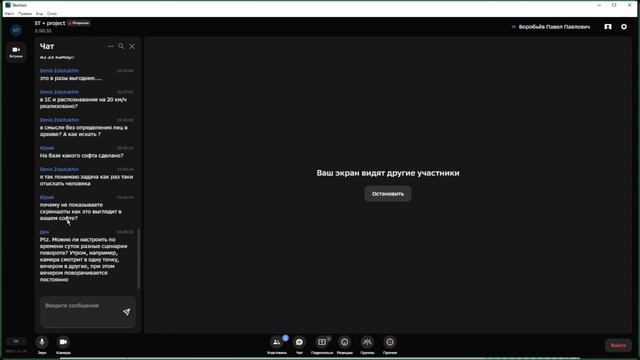The height and width of the screenshot is (360, 640).
Task: Close the Чат panel
Action: 132,46
